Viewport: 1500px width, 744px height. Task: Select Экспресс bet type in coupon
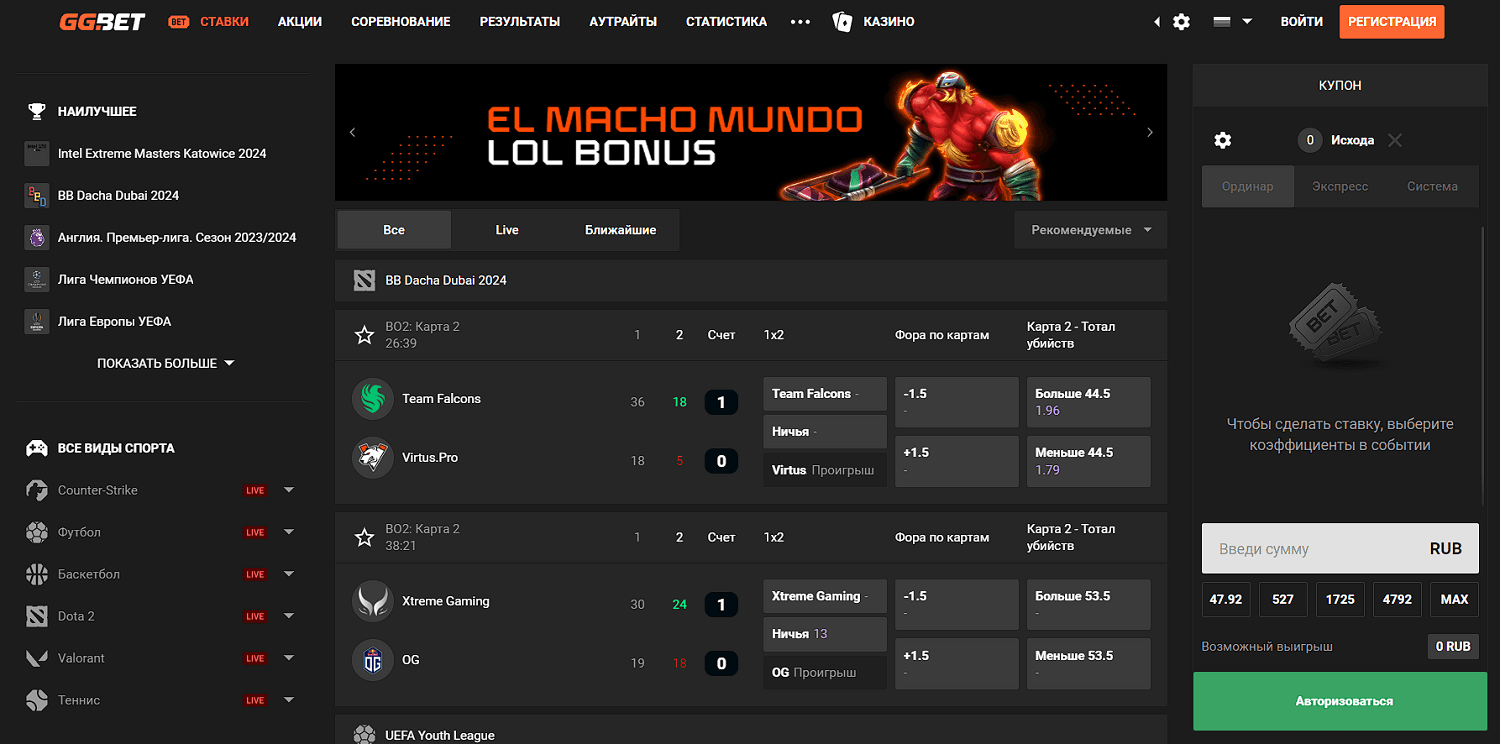coord(1340,186)
